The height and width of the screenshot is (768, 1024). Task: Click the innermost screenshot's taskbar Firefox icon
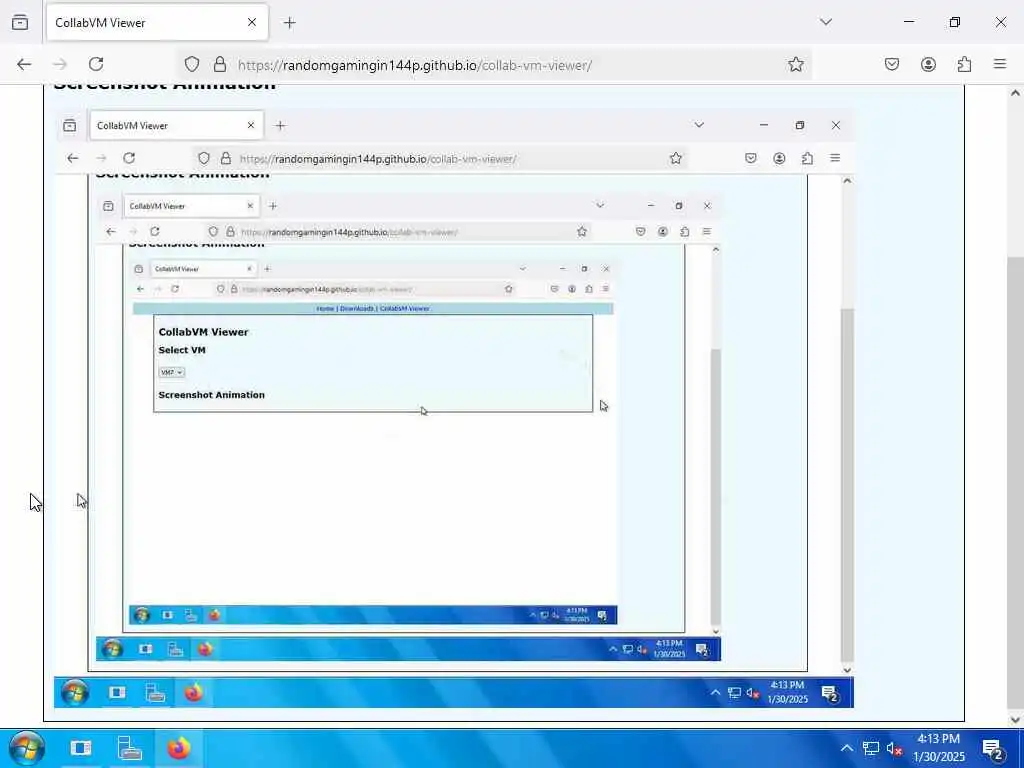pos(214,615)
